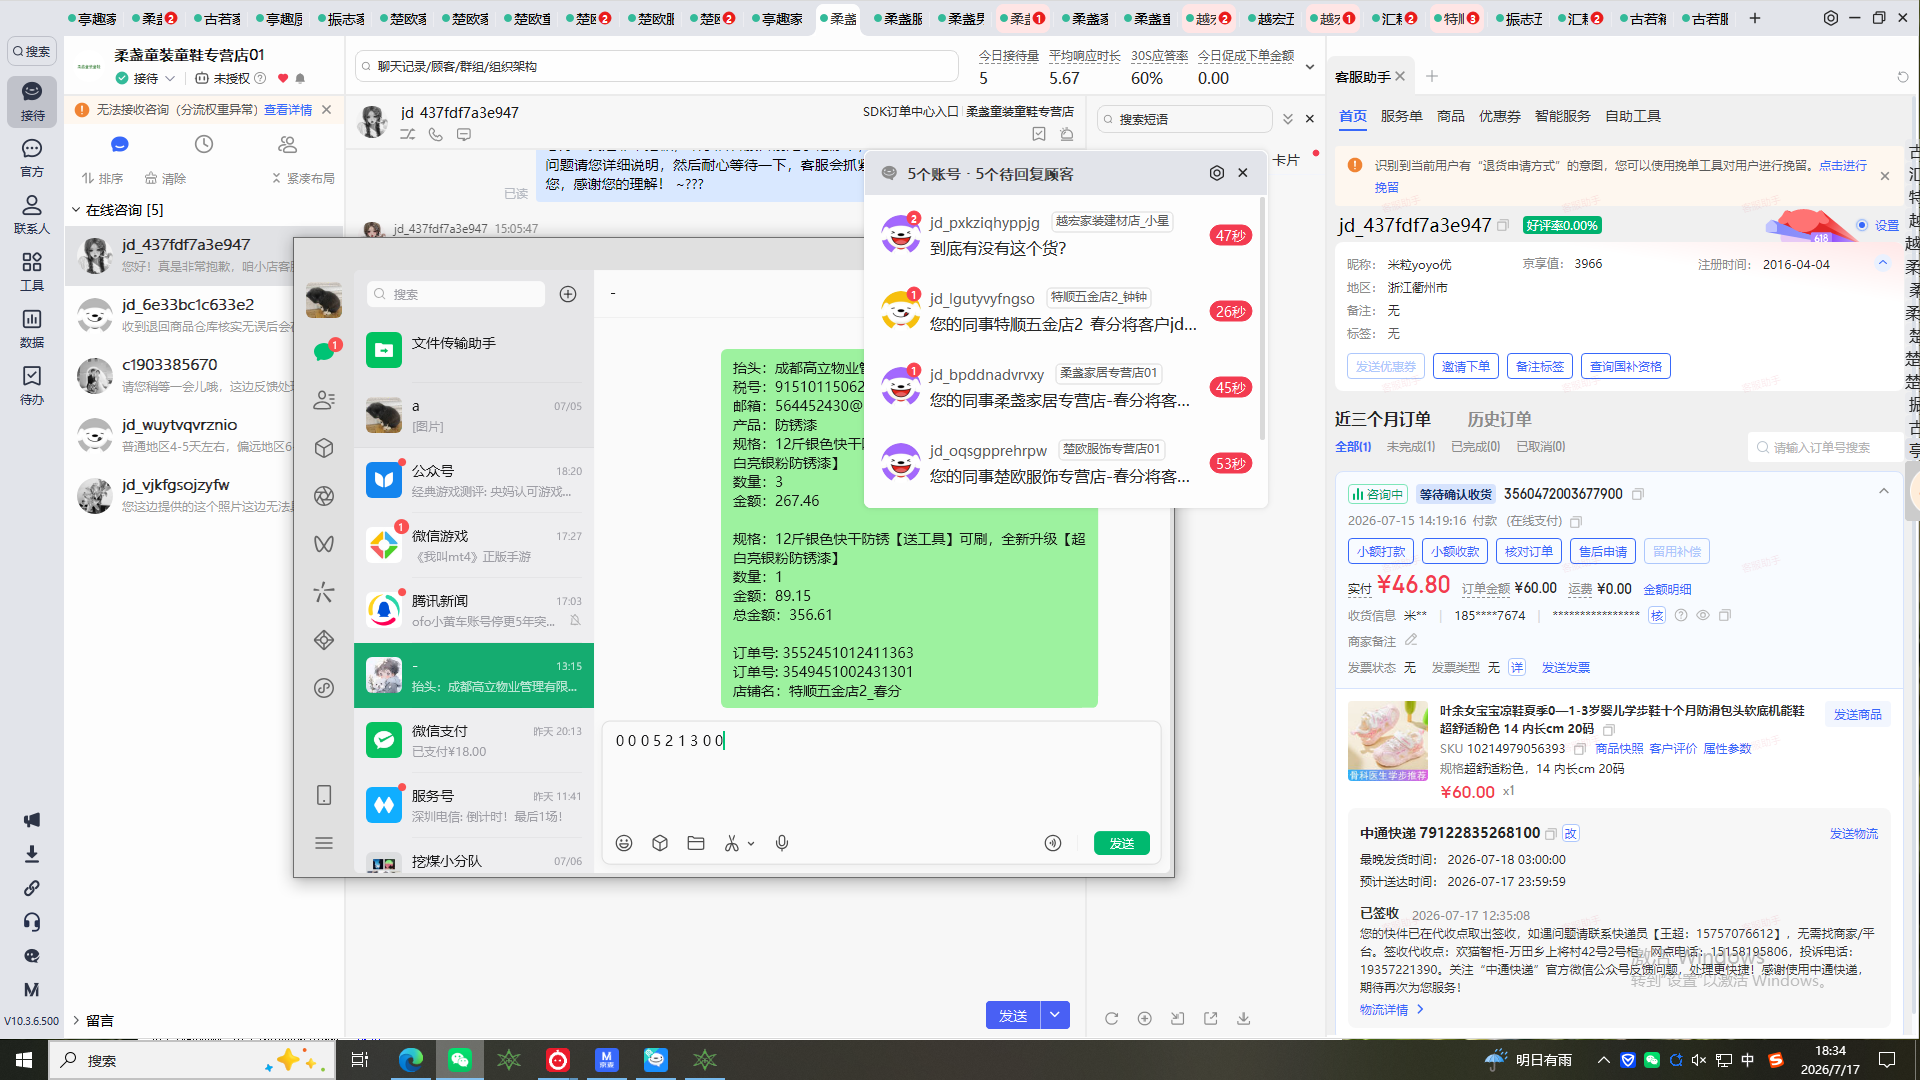Image resolution: width=1920 pixels, height=1080 pixels.
Task: Open WeChat mini programs icon
Action: (324, 688)
